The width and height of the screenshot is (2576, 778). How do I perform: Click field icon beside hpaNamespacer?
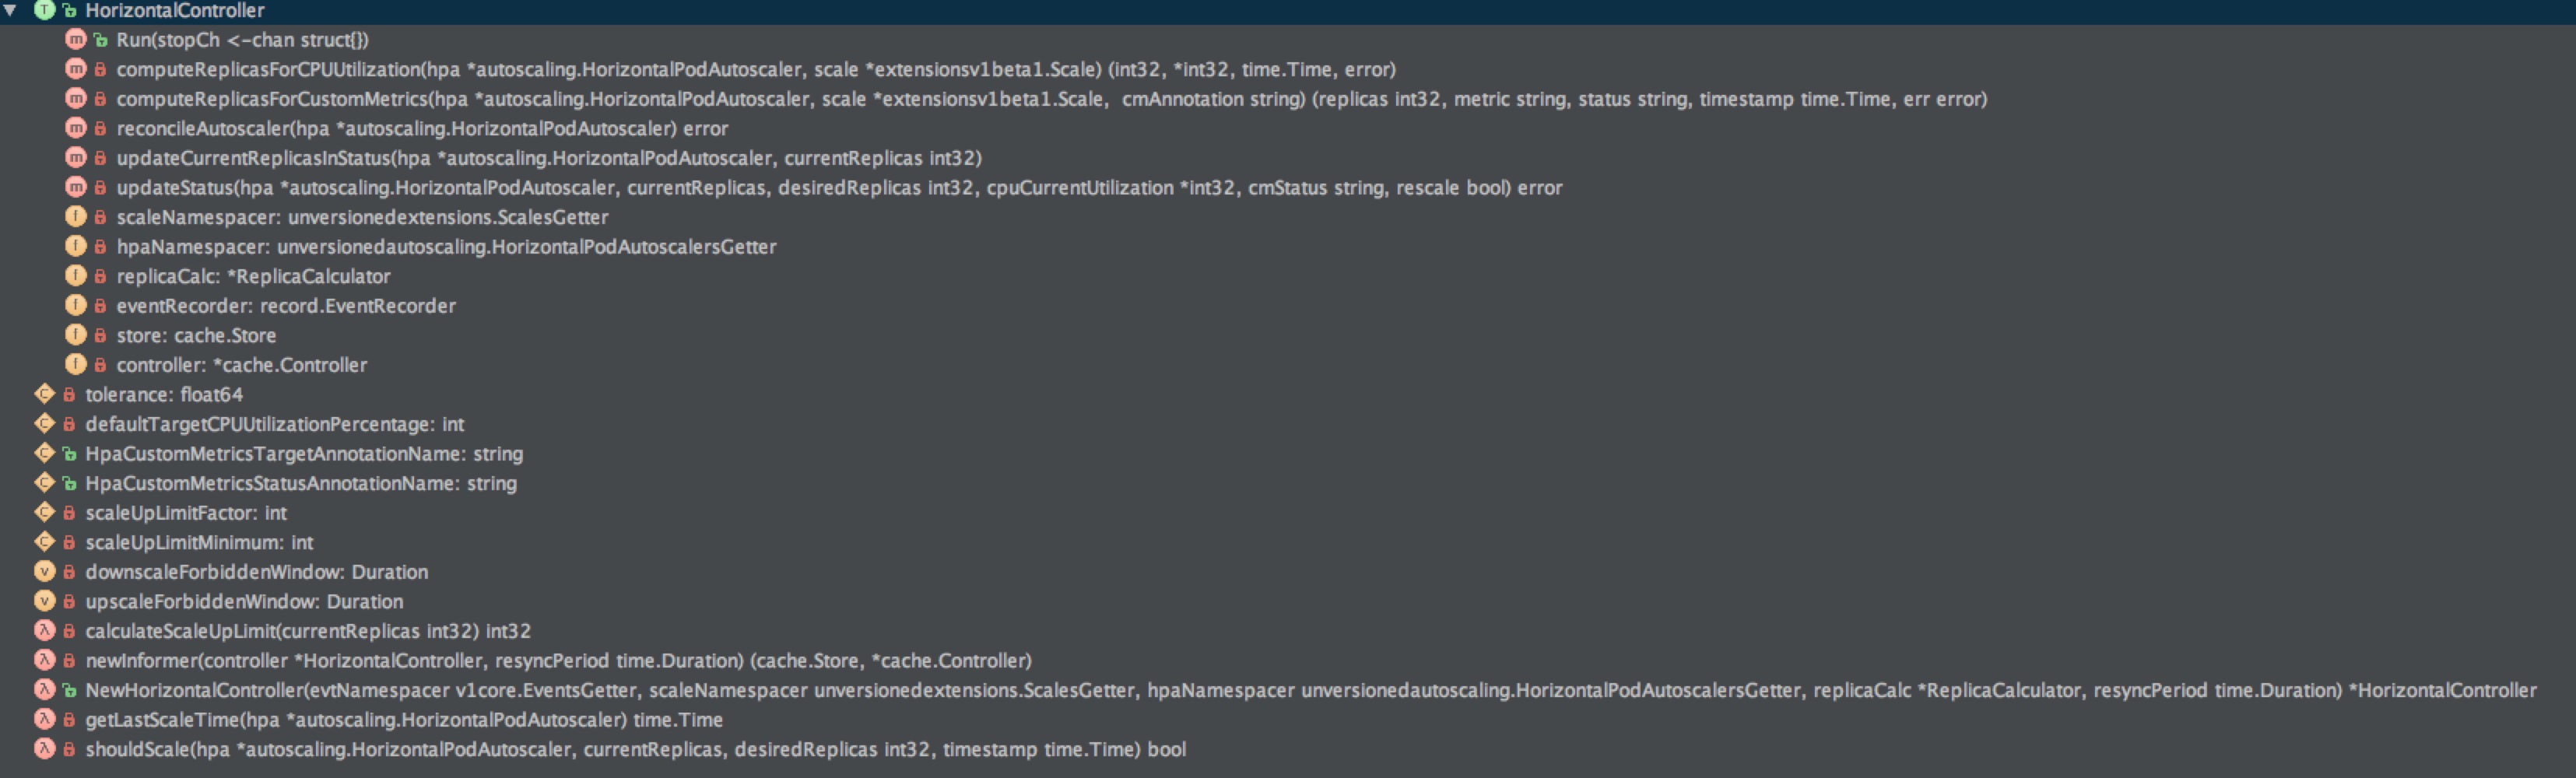76,246
